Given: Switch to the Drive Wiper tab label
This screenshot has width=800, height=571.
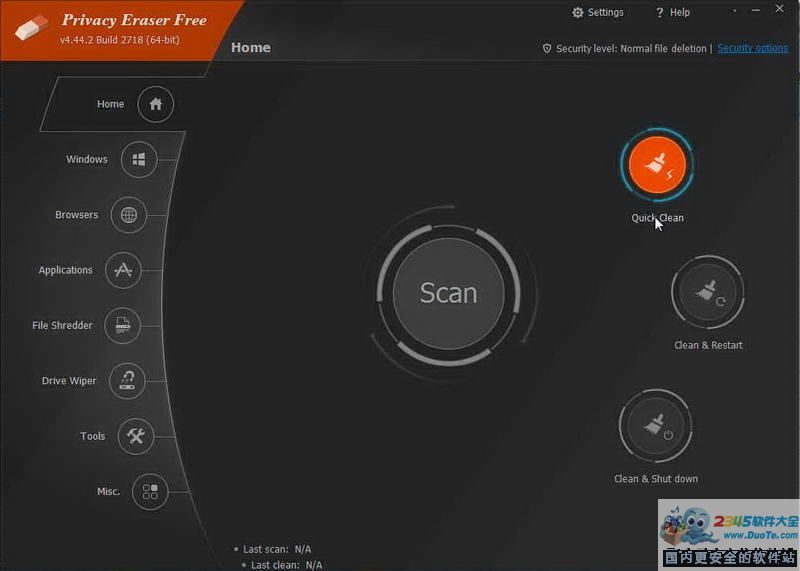Looking at the screenshot, I should pyautogui.click(x=69, y=381).
